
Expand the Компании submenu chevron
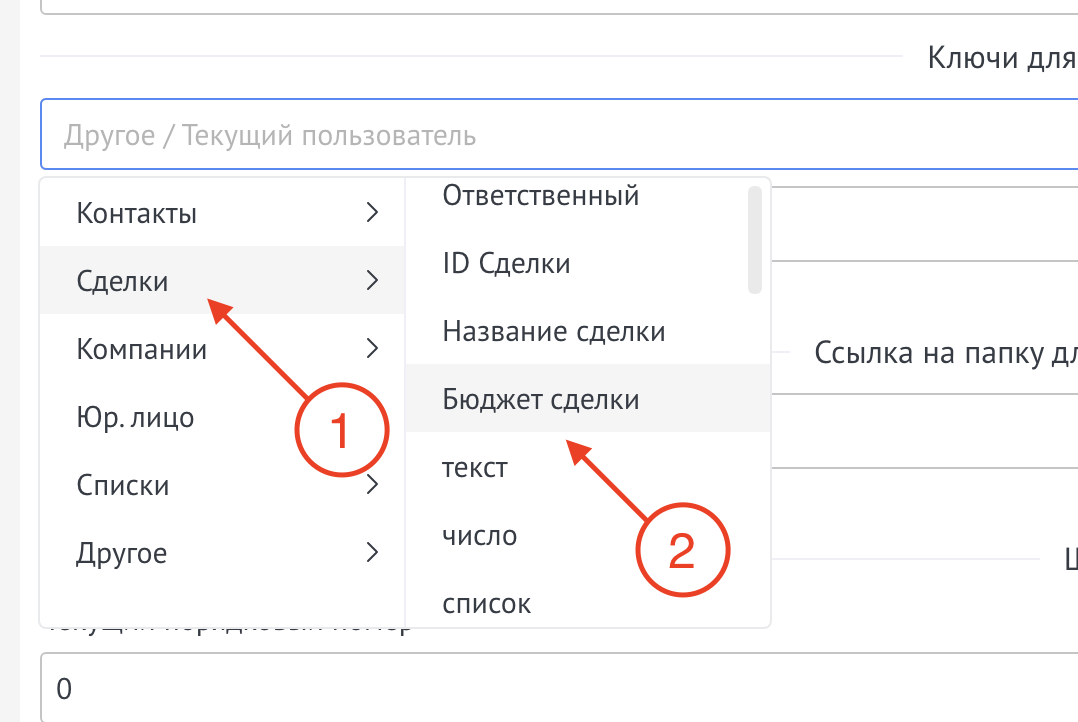(372, 349)
